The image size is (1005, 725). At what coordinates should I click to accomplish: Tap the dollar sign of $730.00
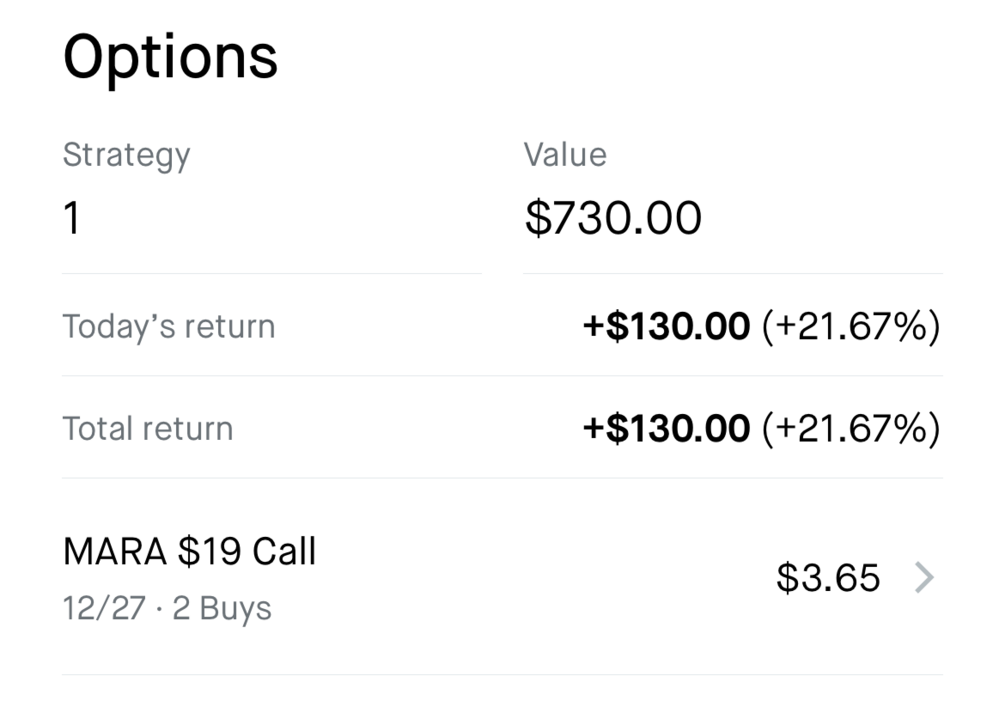click(538, 218)
